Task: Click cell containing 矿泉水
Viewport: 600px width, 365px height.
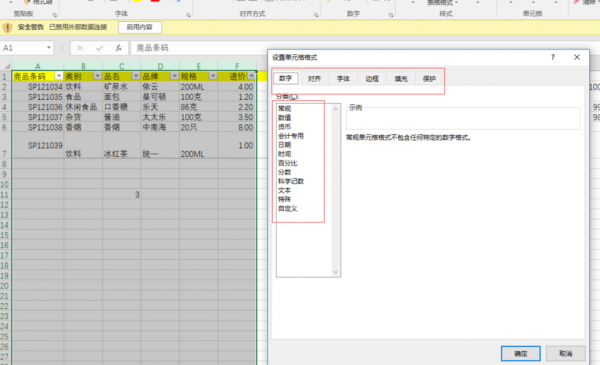Action: click(x=121, y=87)
